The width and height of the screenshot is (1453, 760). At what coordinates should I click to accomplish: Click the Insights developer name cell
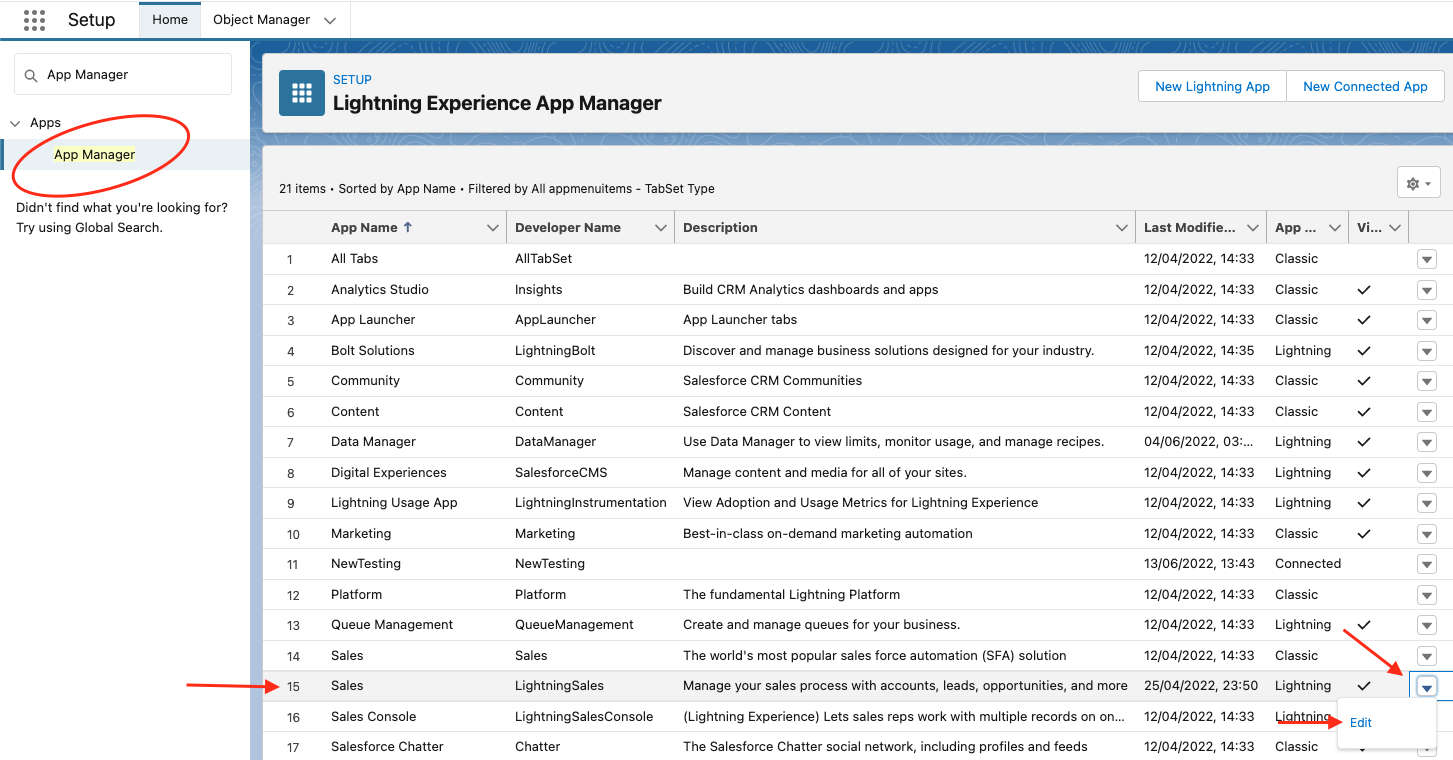pos(539,290)
